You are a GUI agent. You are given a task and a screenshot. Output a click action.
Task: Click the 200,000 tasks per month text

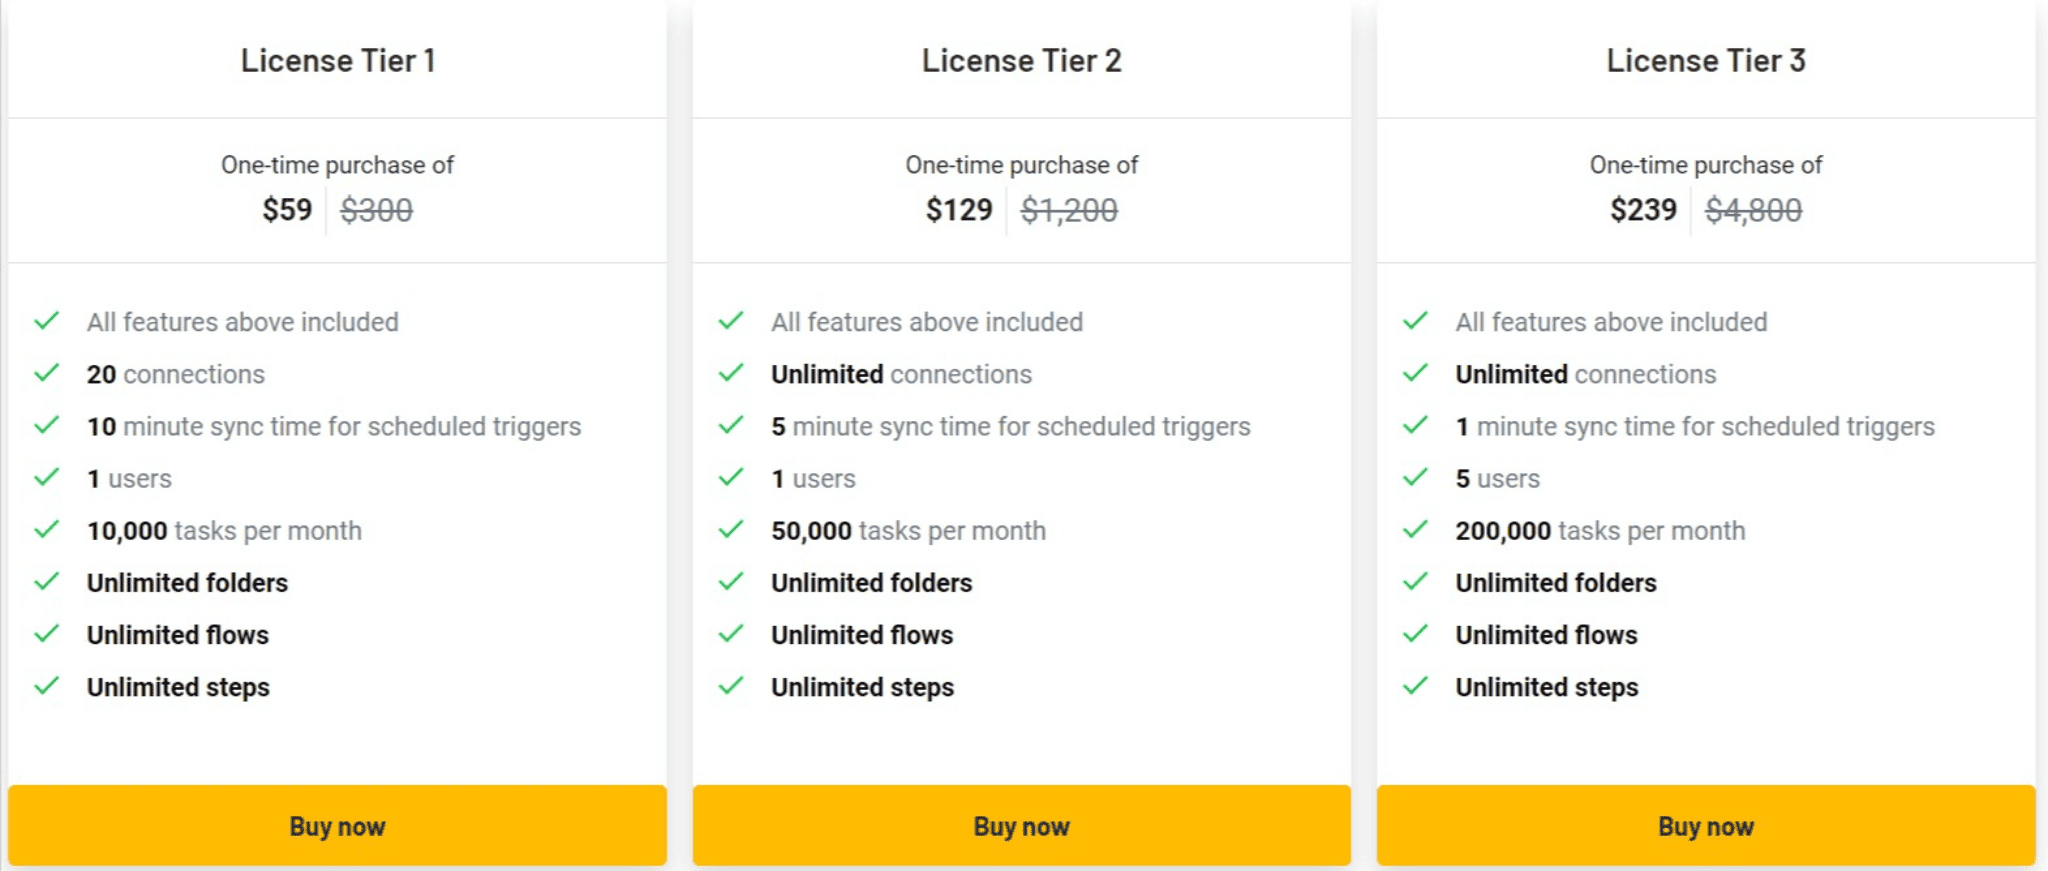pyautogui.click(x=1600, y=531)
